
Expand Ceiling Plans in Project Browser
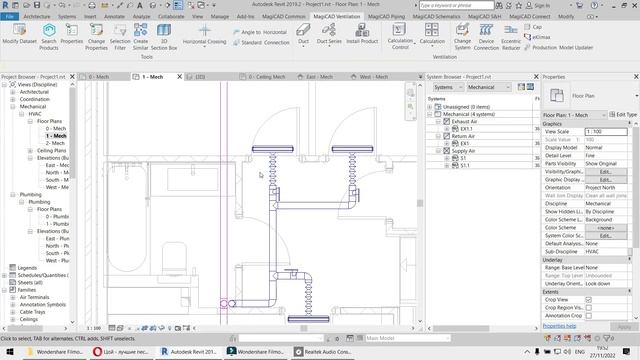30,151
